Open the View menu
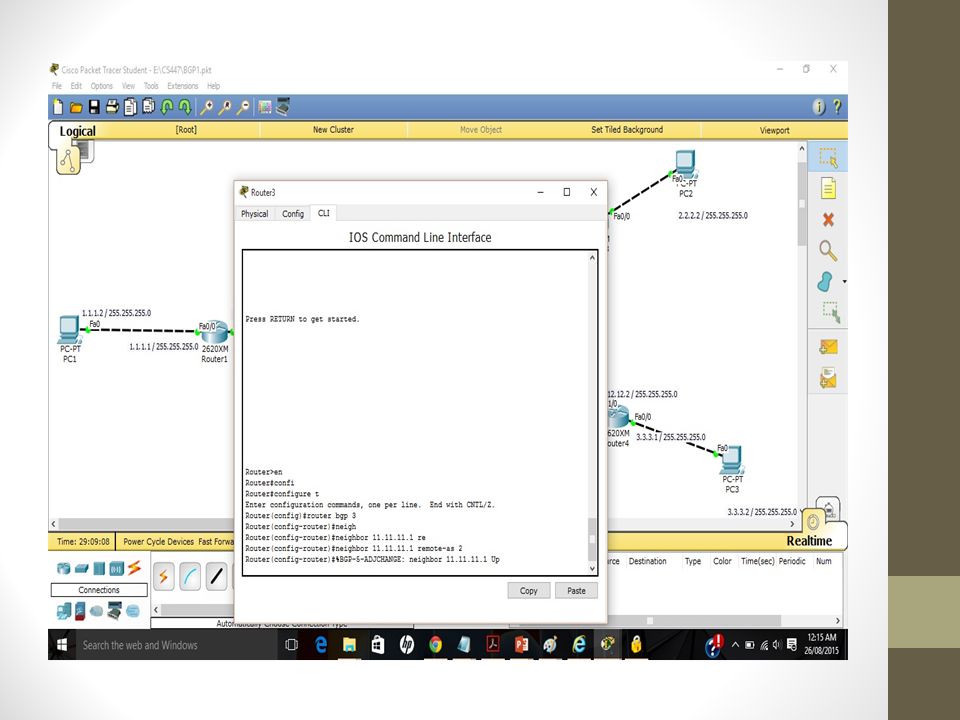960x720 pixels. tap(128, 86)
